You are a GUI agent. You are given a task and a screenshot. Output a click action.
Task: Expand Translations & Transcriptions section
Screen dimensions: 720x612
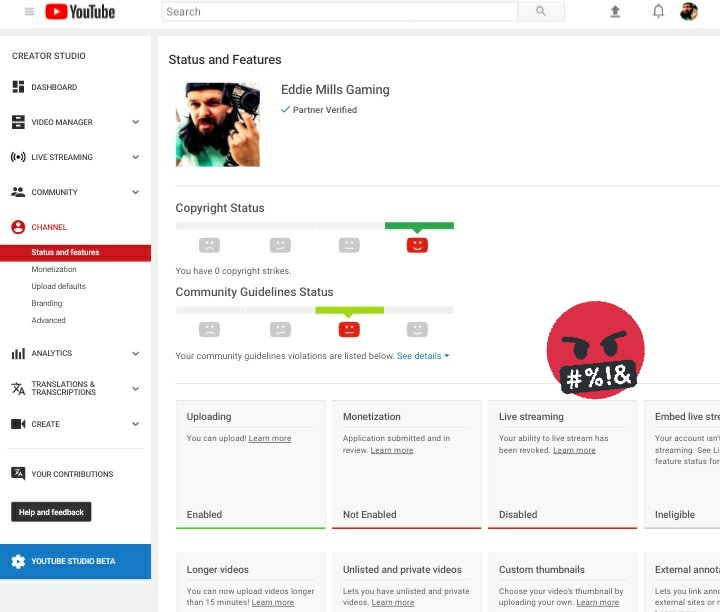[x=135, y=388]
